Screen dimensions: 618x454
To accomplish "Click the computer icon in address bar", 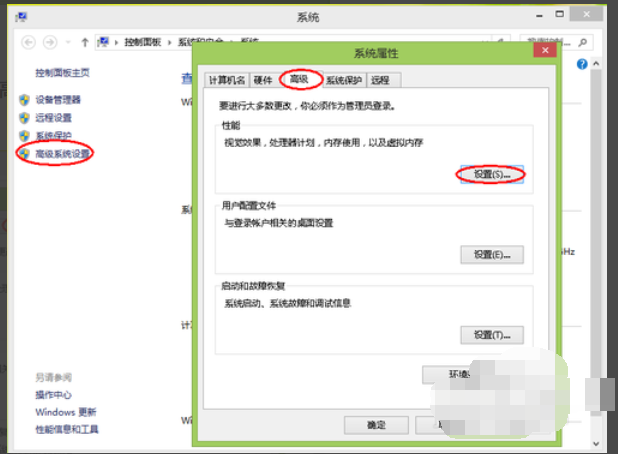I will click(103, 43).
